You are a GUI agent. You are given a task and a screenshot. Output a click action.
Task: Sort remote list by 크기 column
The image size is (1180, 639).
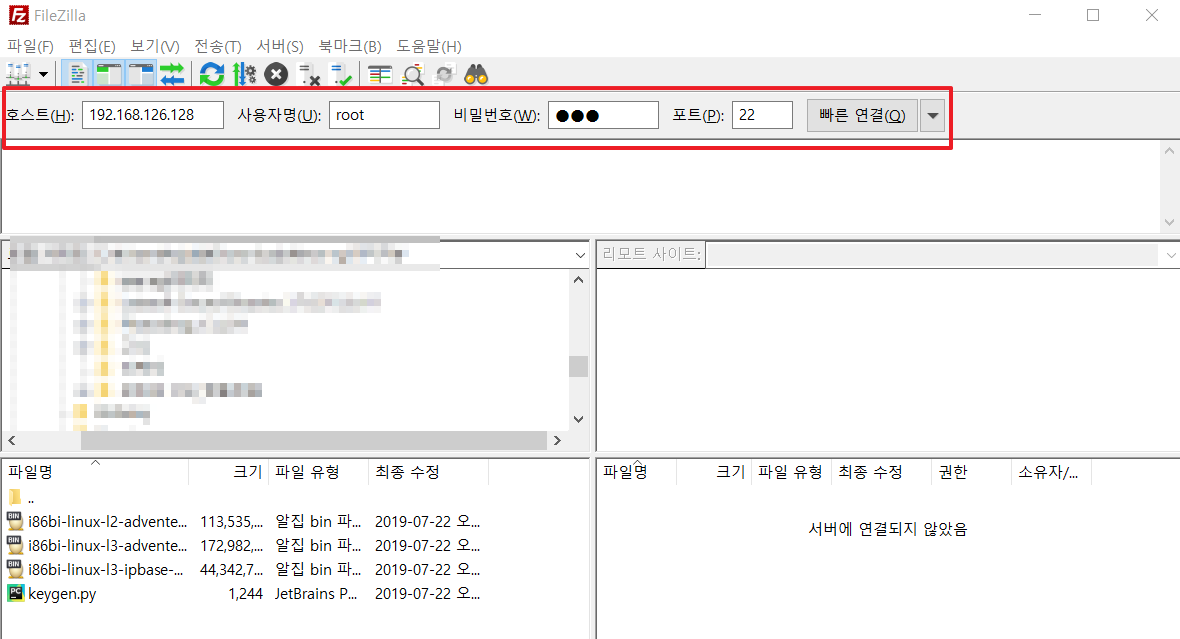713,472
